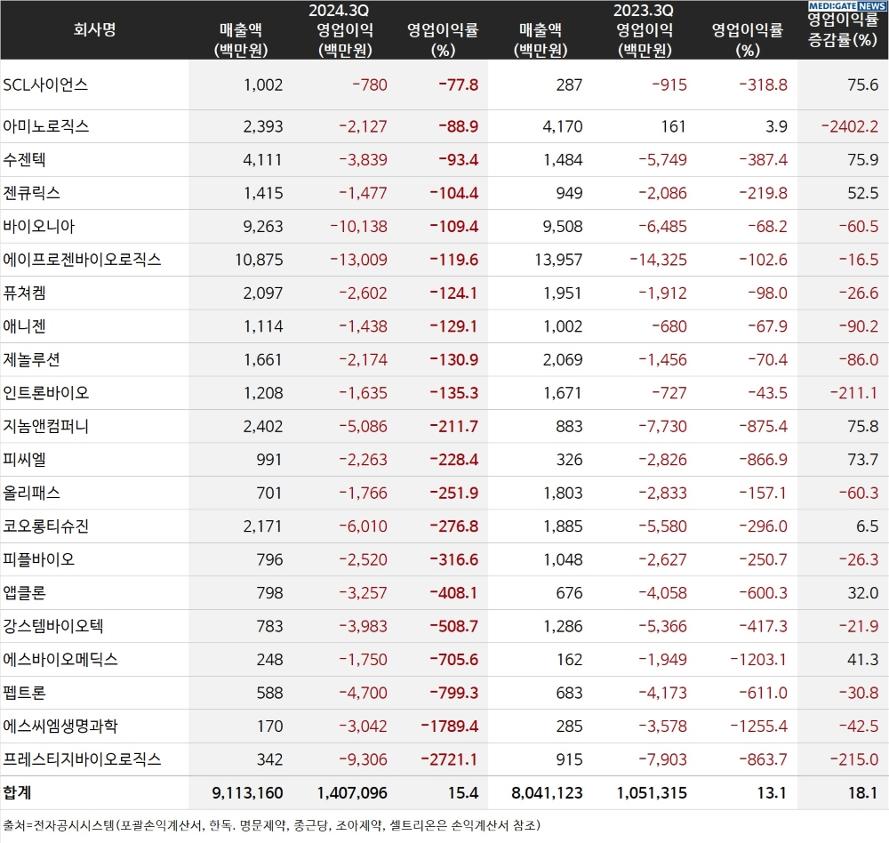This screenshot has height=843, width=889.
Task: Select total margin value '15.4'
Action: point(463,793)
